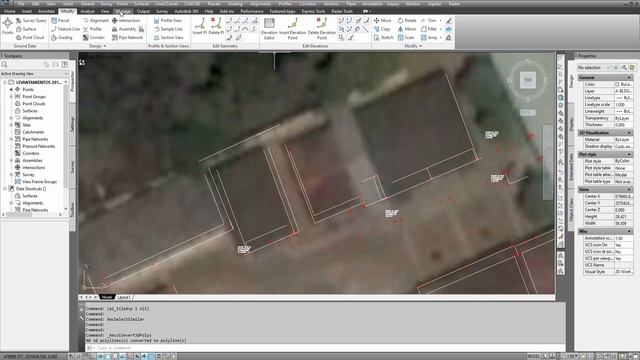Expand Point Groups tree node
This screenshot has height=360, width=640.
point(11,97)
